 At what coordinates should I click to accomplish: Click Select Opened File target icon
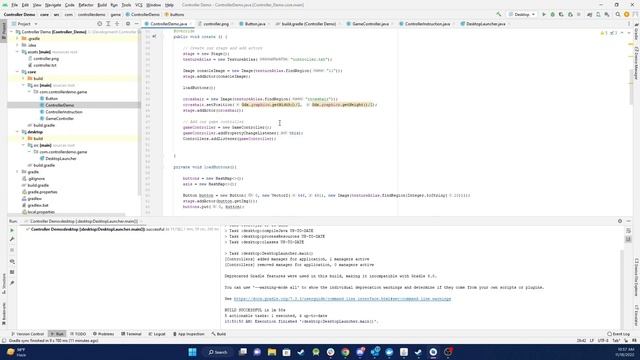tap(99, 24)
